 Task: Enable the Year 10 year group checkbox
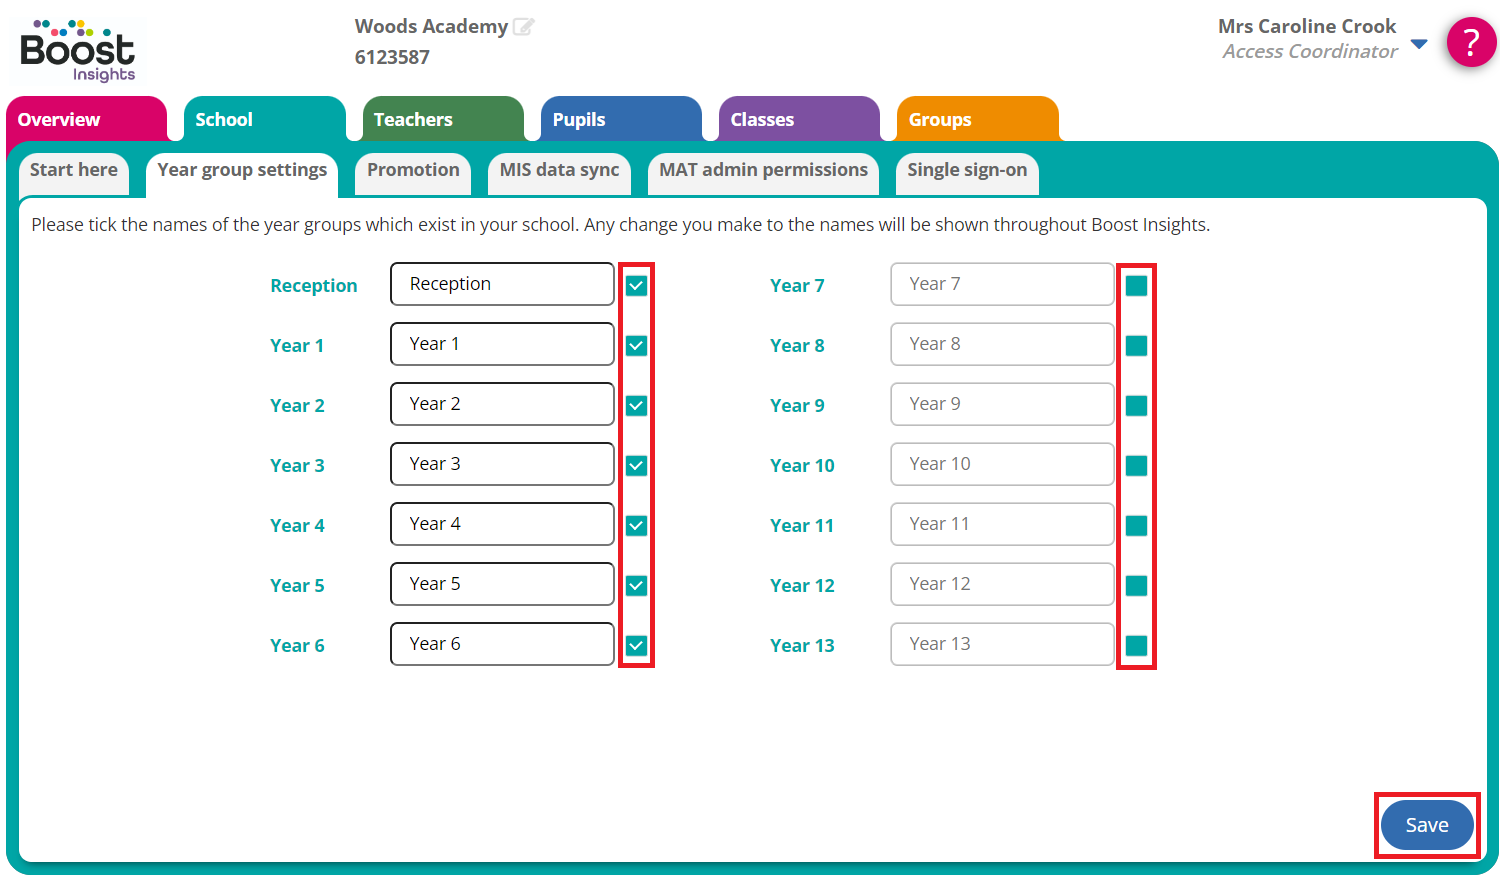tap(1136, 466)
